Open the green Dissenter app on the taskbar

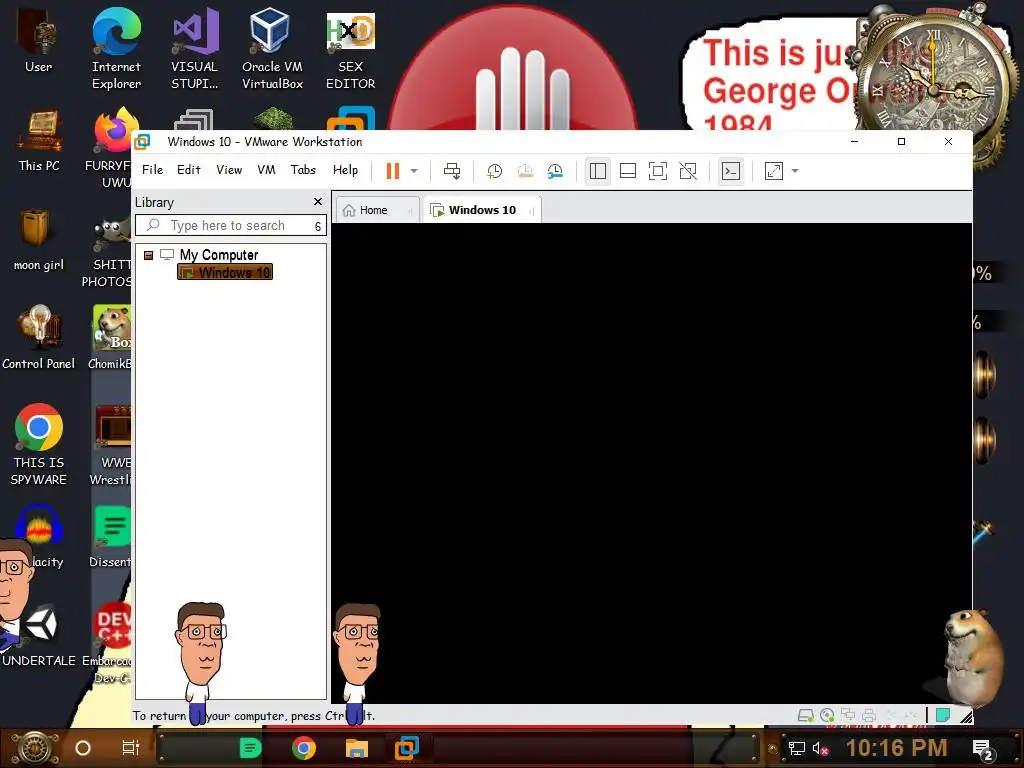pyautogui.click(x=250, y=748)
